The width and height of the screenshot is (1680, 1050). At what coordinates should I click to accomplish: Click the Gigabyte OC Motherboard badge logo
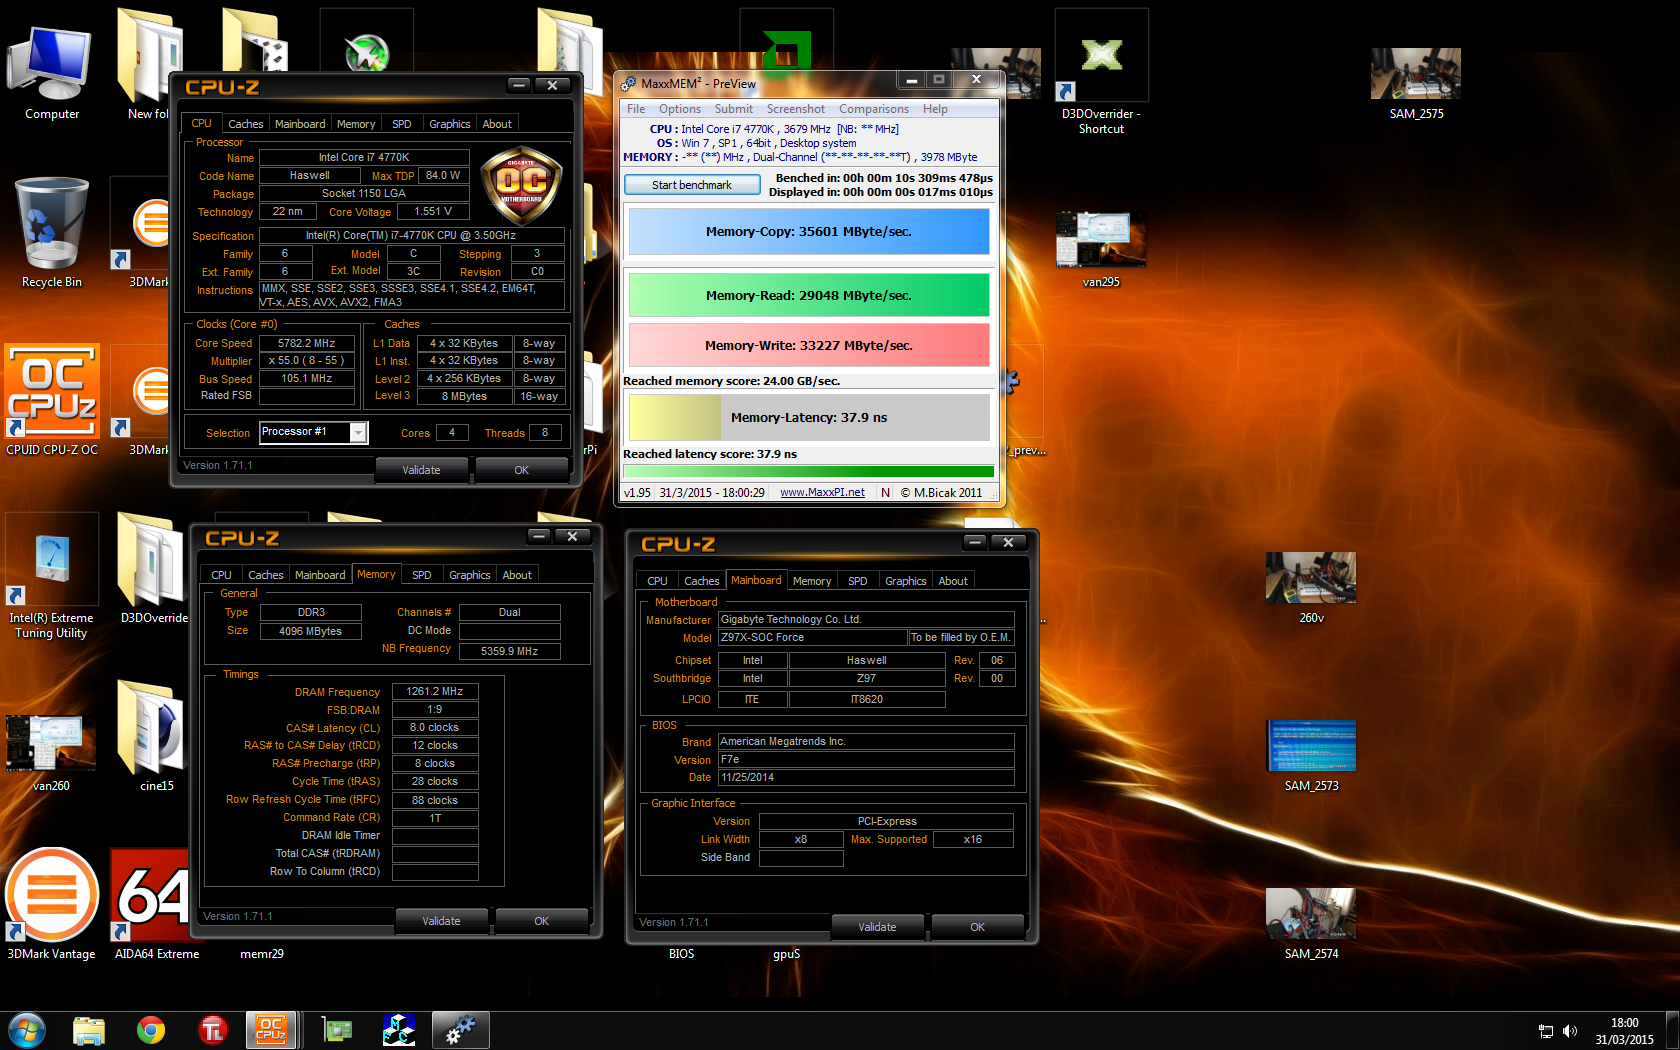coord(521,186)
